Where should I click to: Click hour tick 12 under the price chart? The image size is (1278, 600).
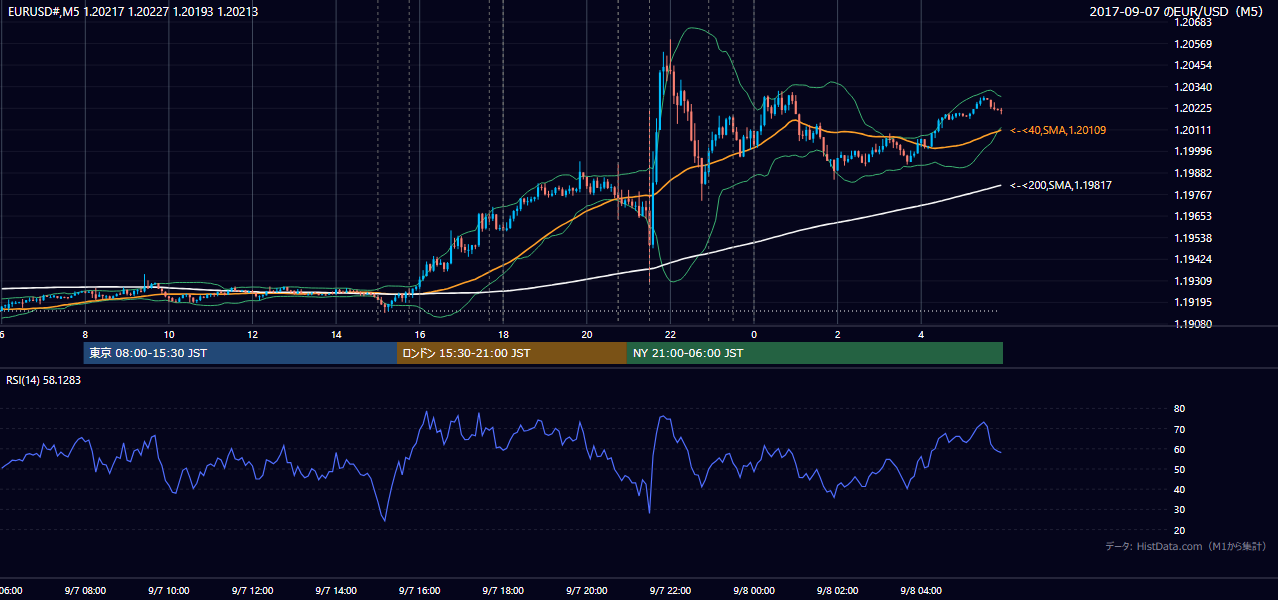[252, 334]
